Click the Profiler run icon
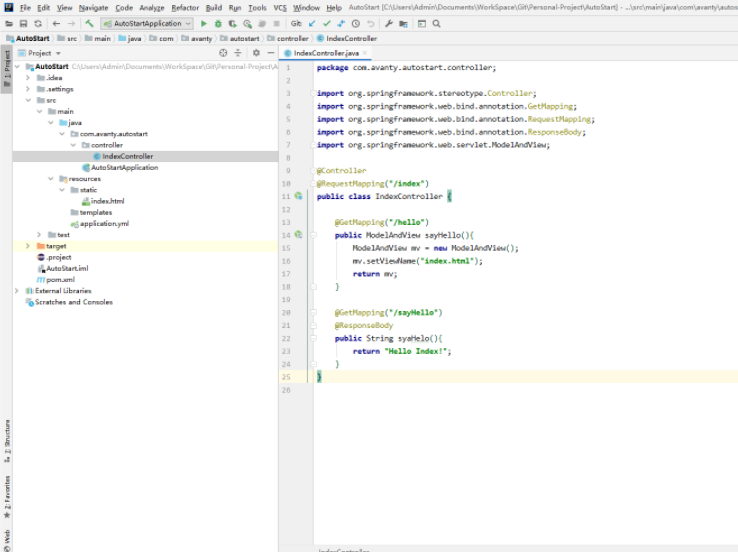Screen dimensions: 738x552 [x=247, y=24]
